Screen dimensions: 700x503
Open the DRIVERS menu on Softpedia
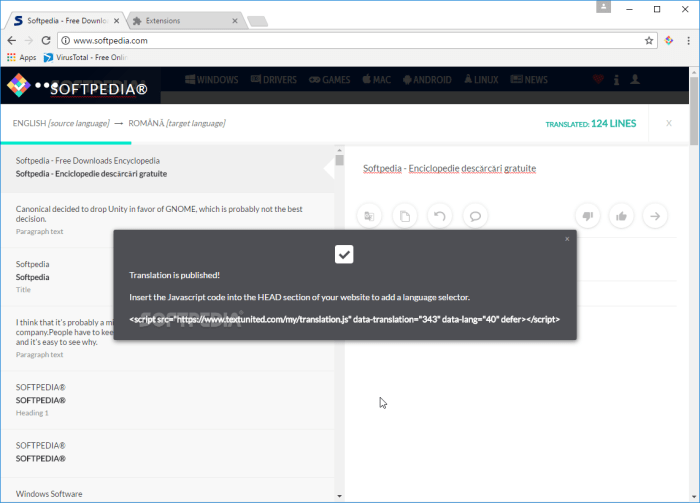tap(274, 80)
